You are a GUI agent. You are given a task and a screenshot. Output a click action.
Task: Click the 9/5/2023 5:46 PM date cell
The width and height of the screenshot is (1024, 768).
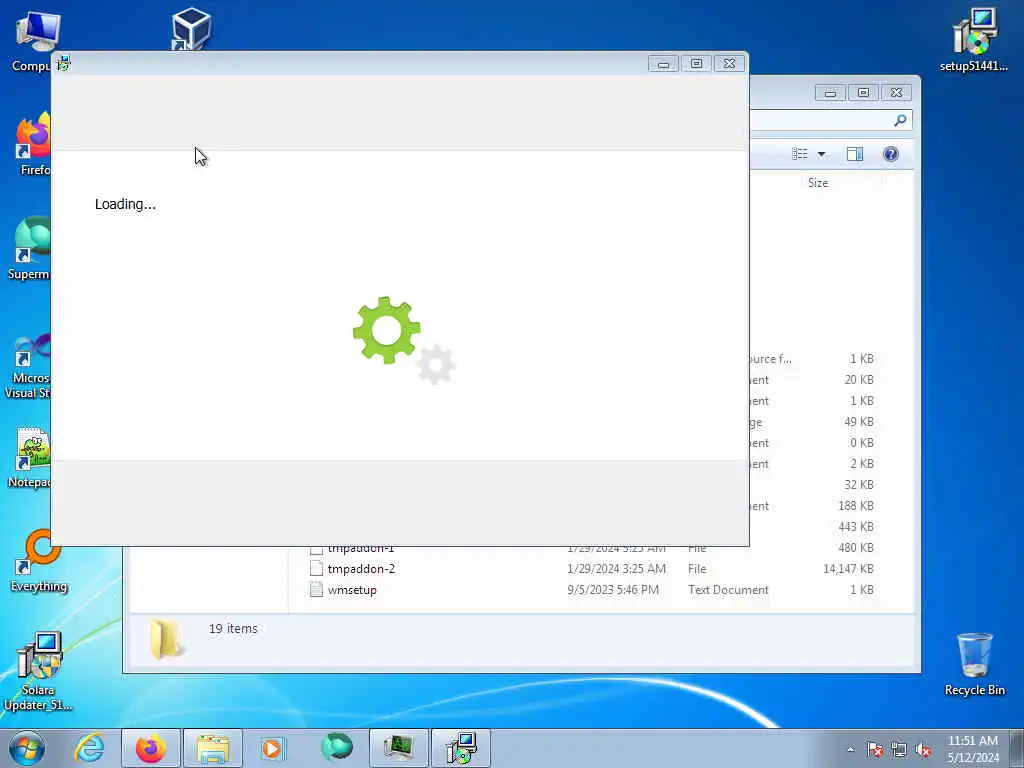(x=613, y=590)
